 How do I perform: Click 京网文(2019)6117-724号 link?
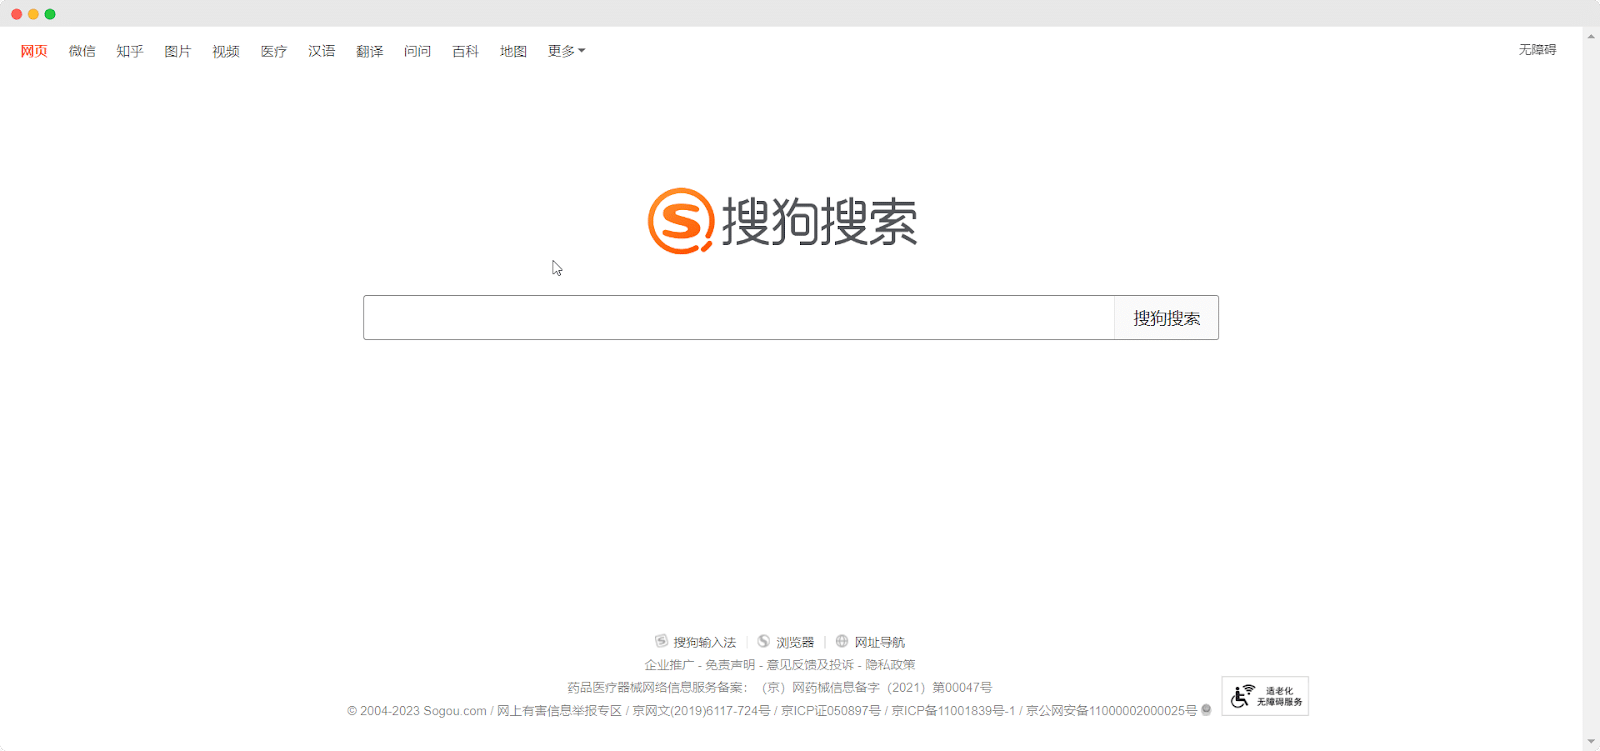point(701,711)
